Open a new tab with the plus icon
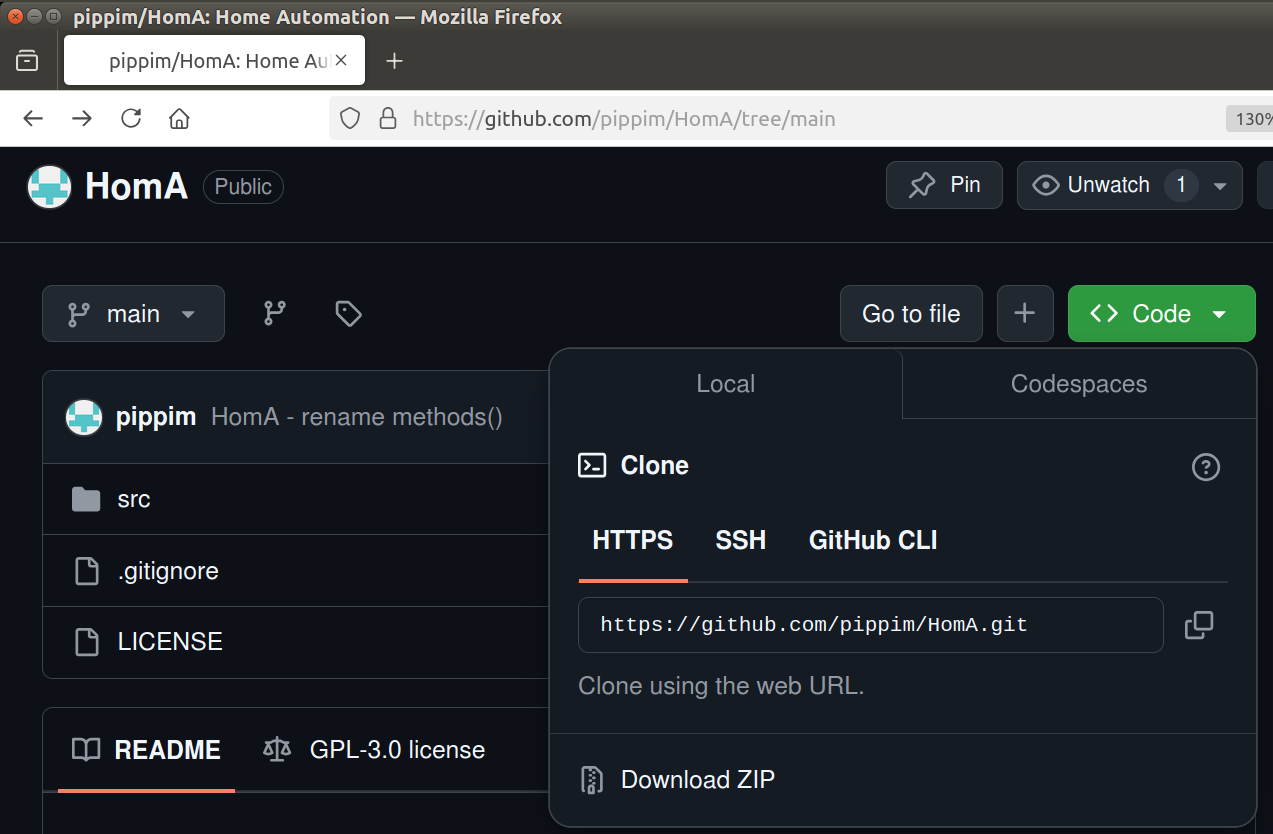 coord(394,61)
